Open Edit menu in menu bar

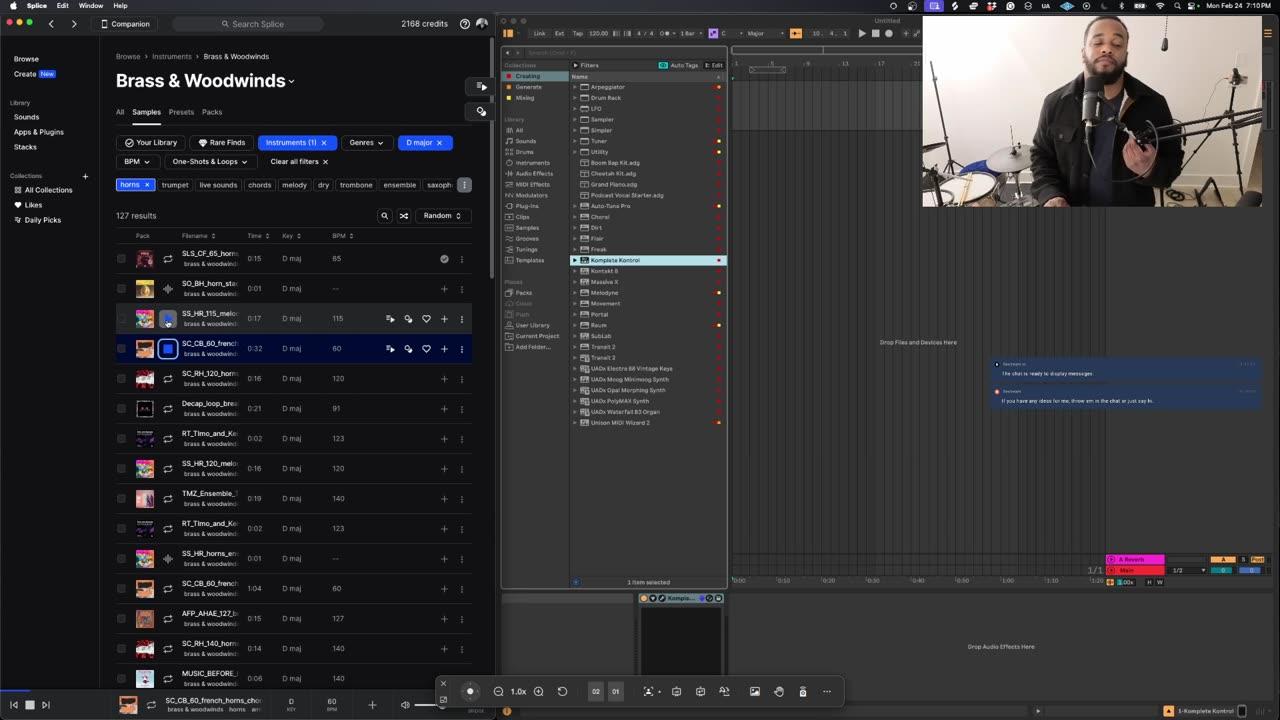pos(62,6)
